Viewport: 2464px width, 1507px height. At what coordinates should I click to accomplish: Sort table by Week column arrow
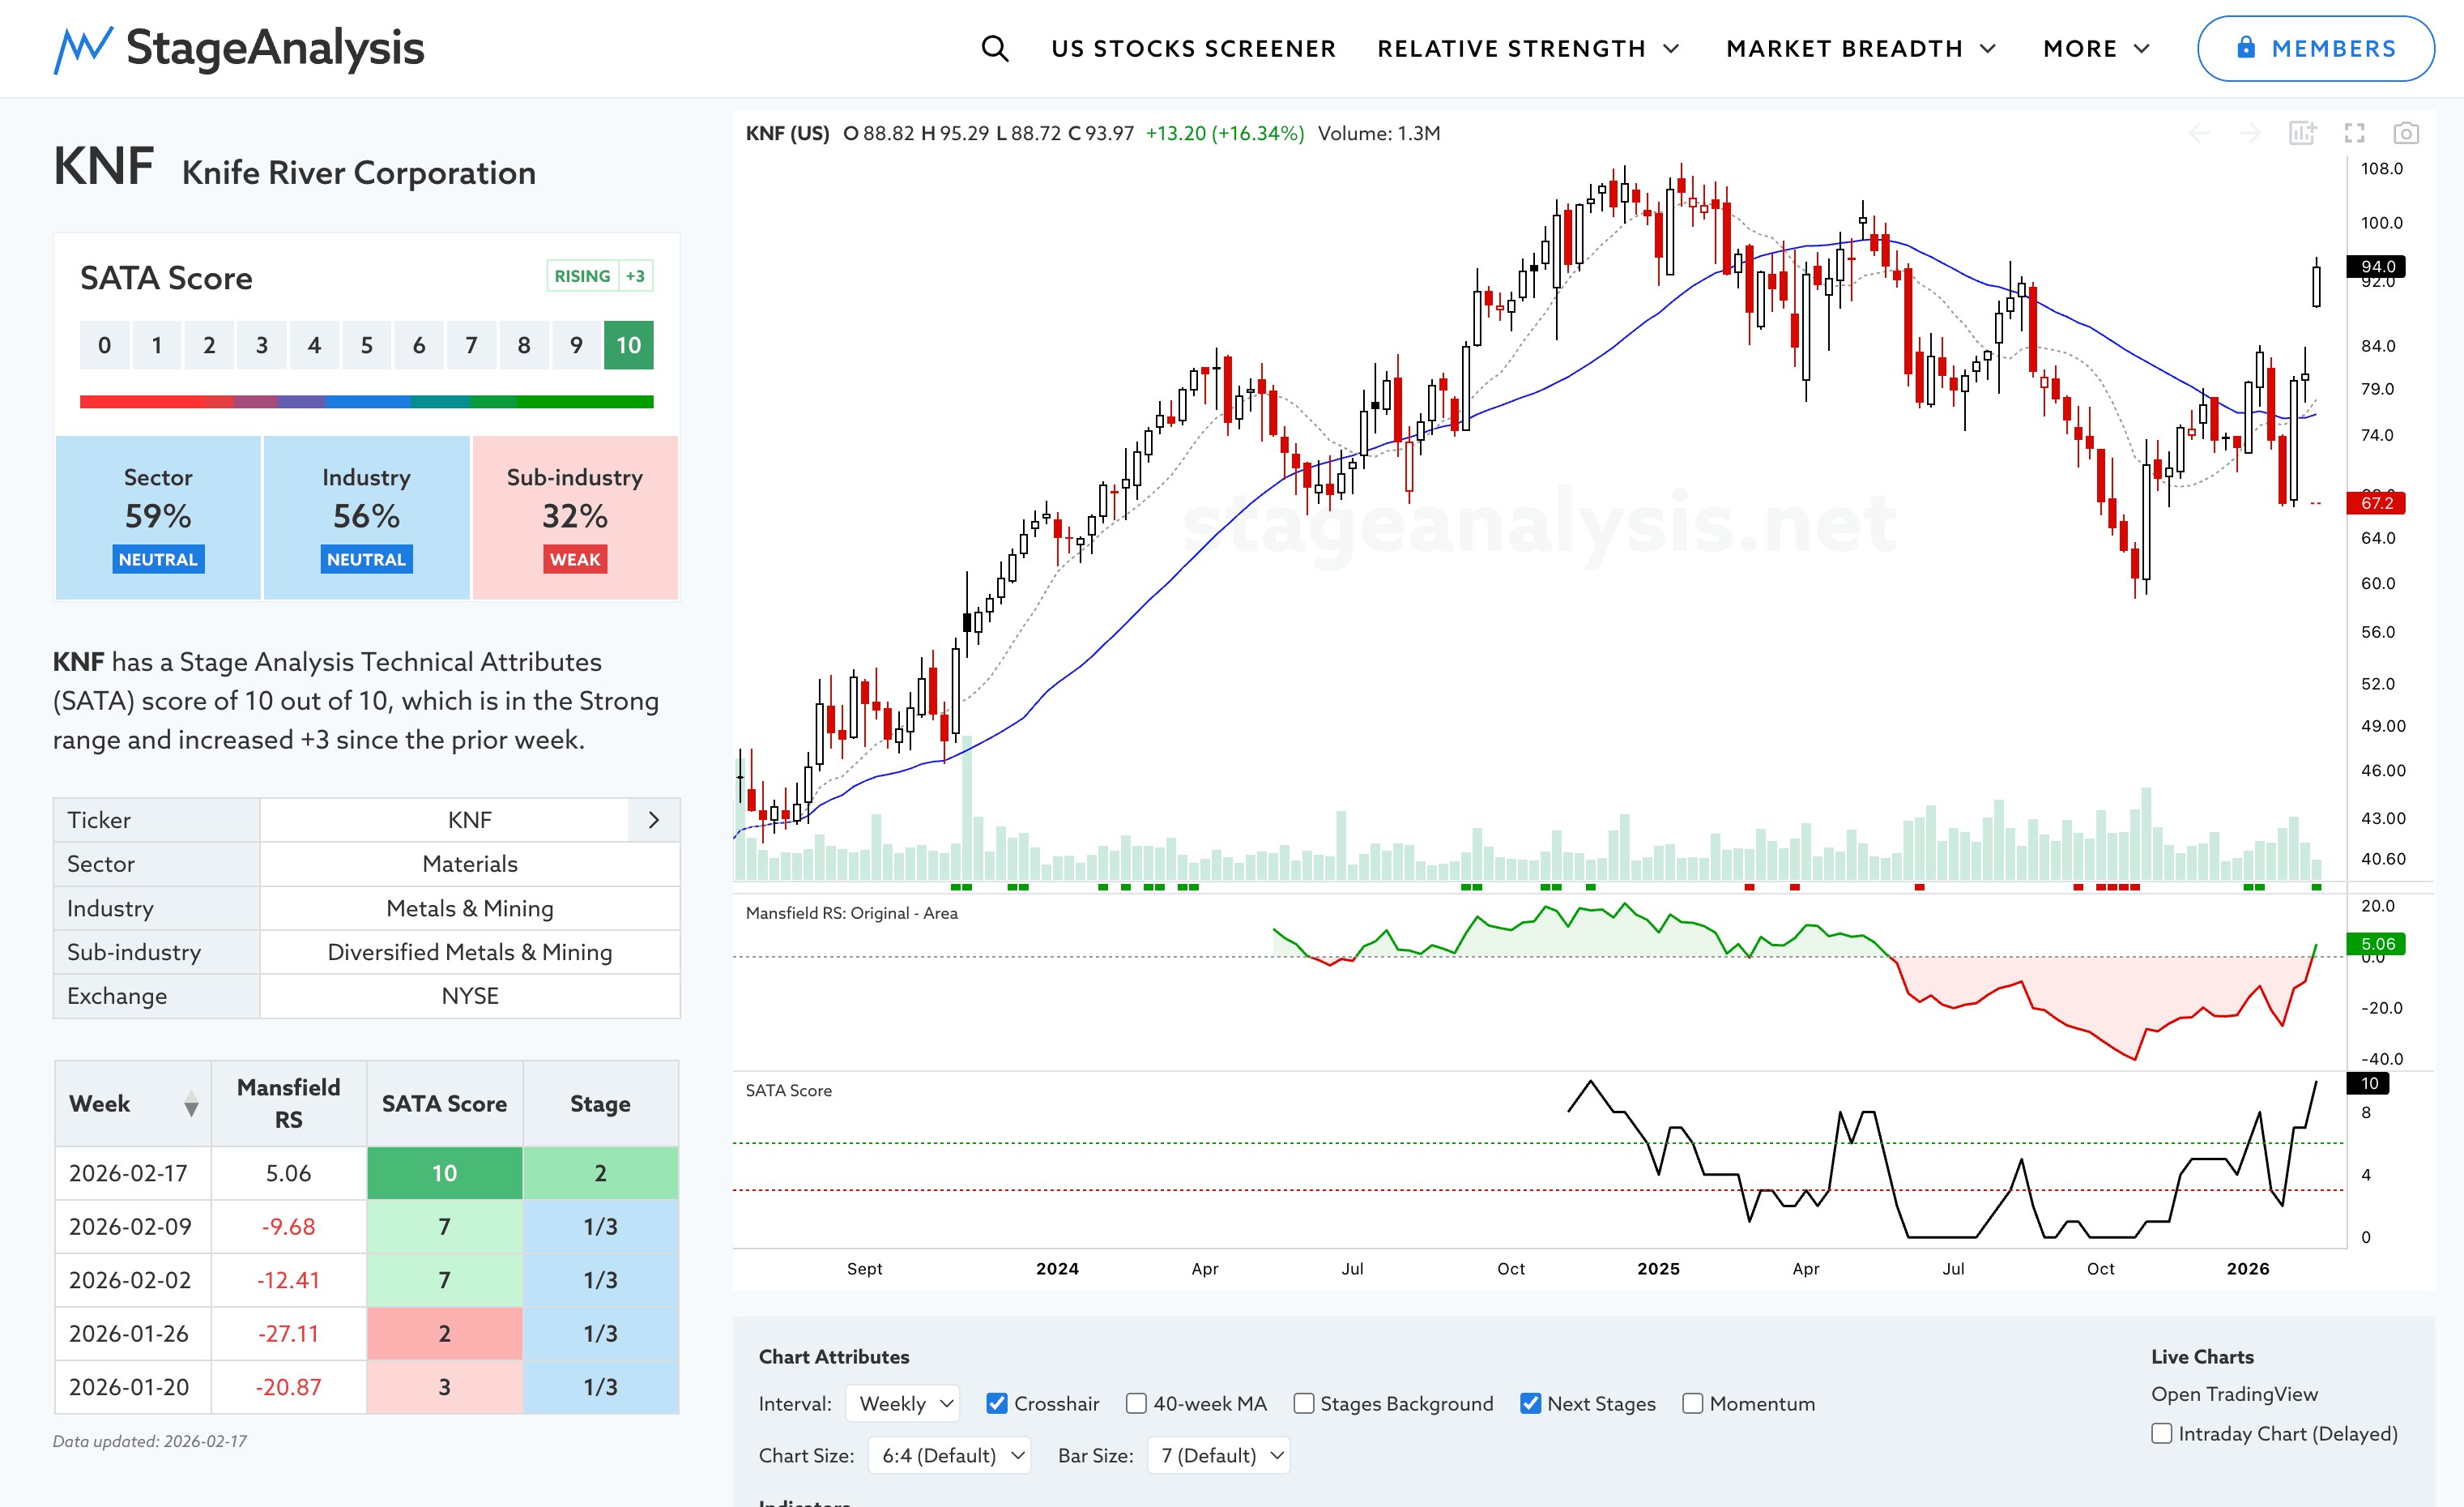191,1105
